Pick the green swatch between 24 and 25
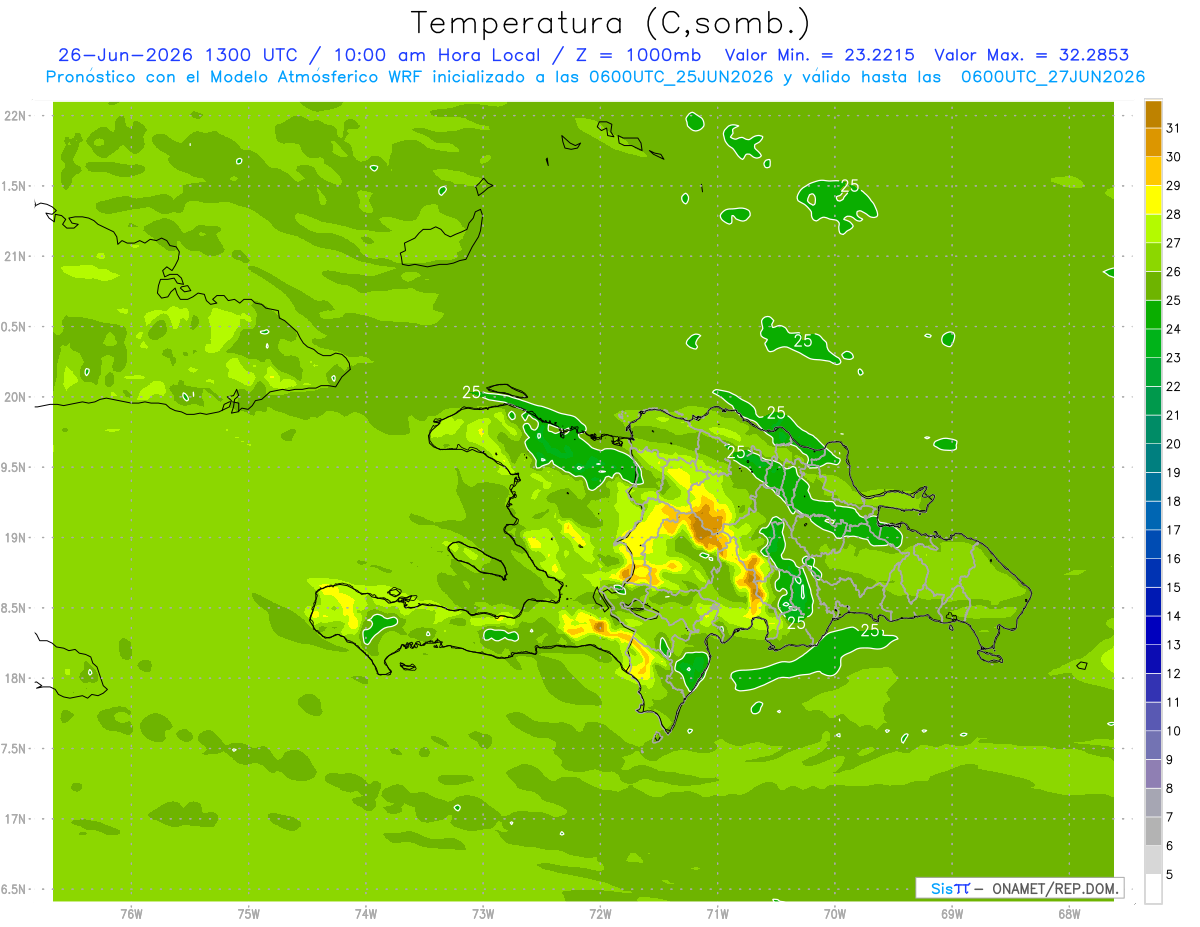Screen dimensions: 1200x927 point(1153,315)
